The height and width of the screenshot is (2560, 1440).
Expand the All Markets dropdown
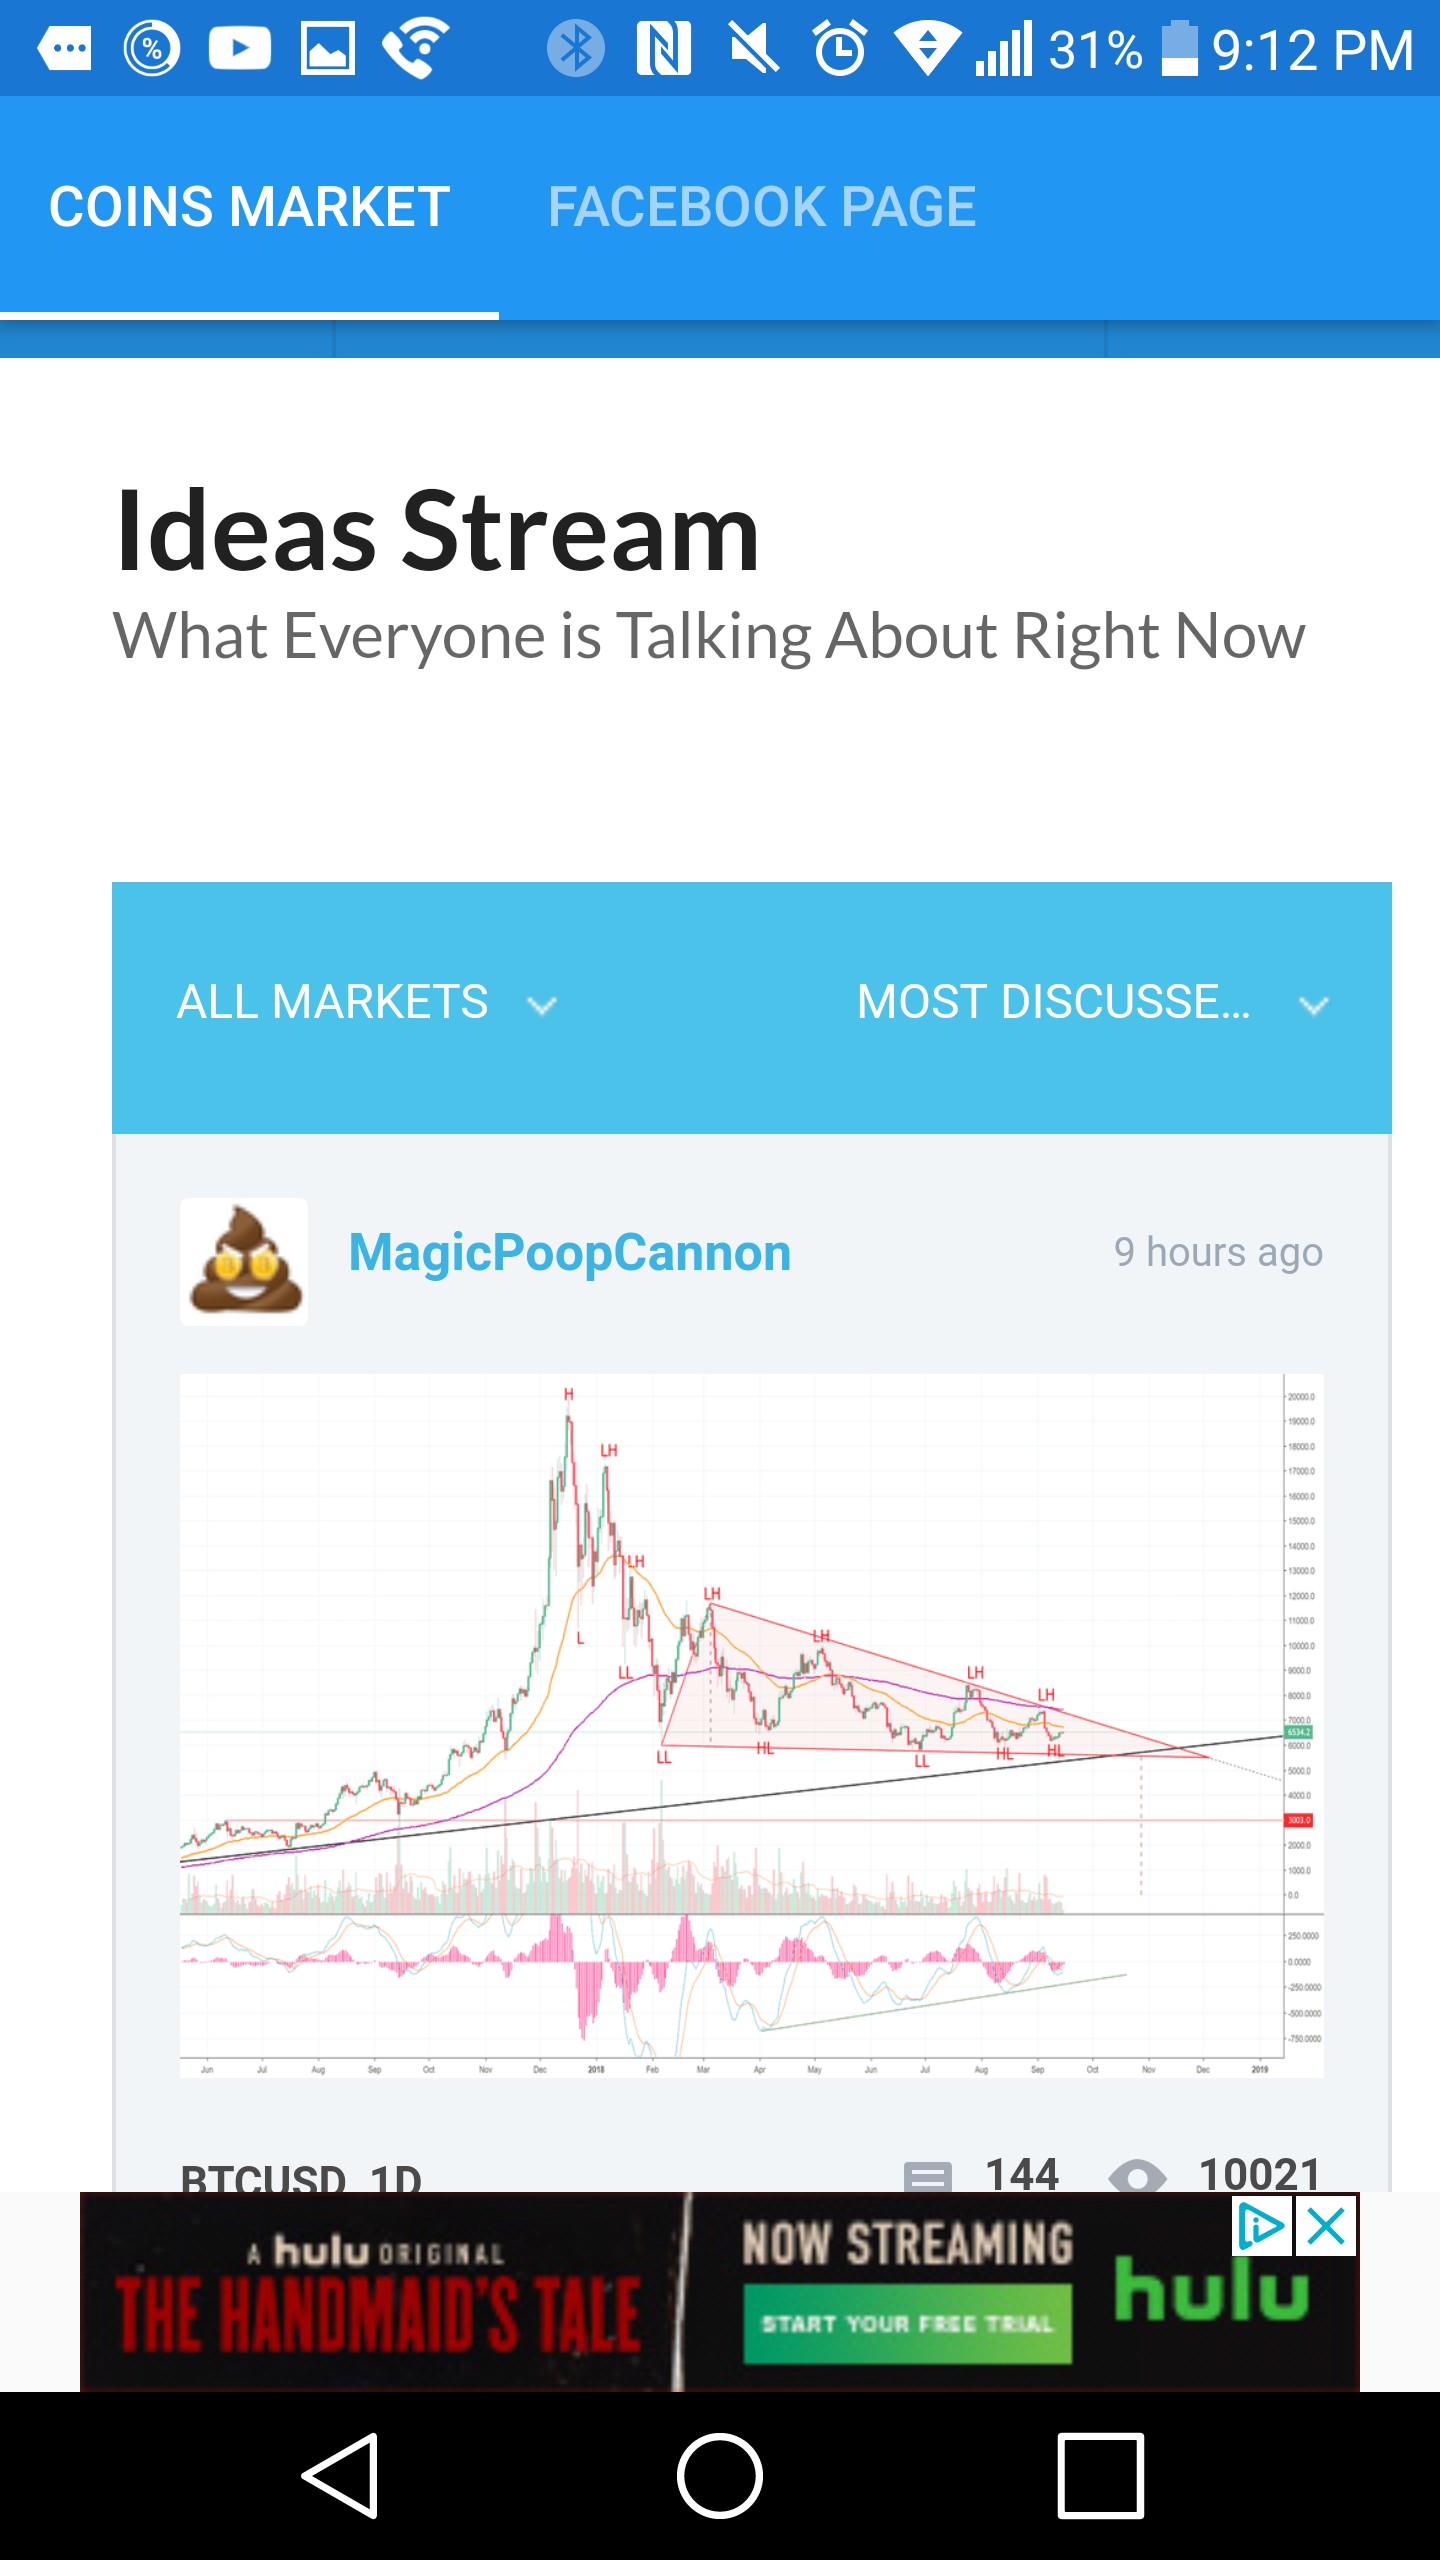(333, 1003)
